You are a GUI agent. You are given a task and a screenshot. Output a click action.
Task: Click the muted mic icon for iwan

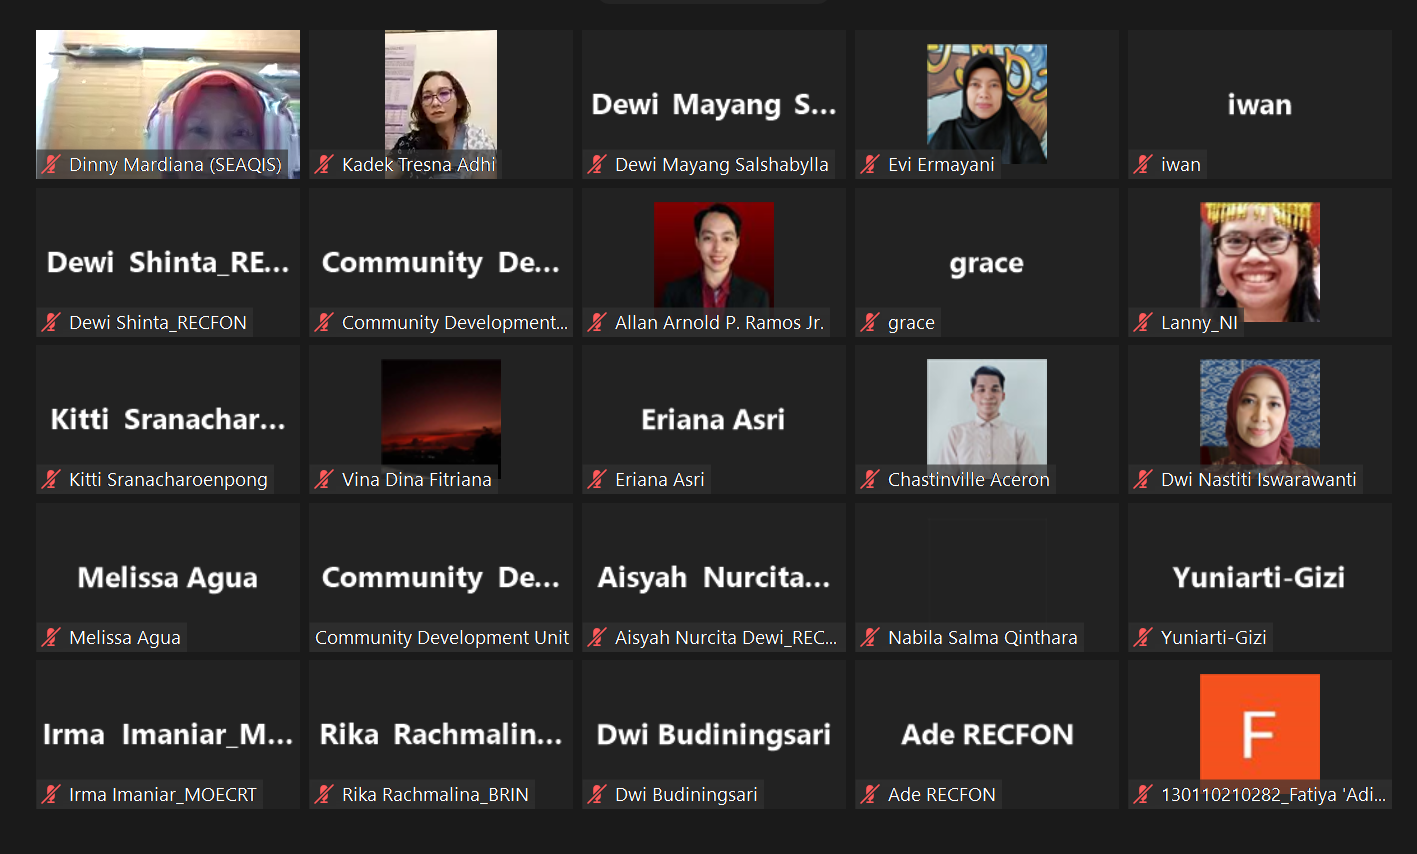1143,164
